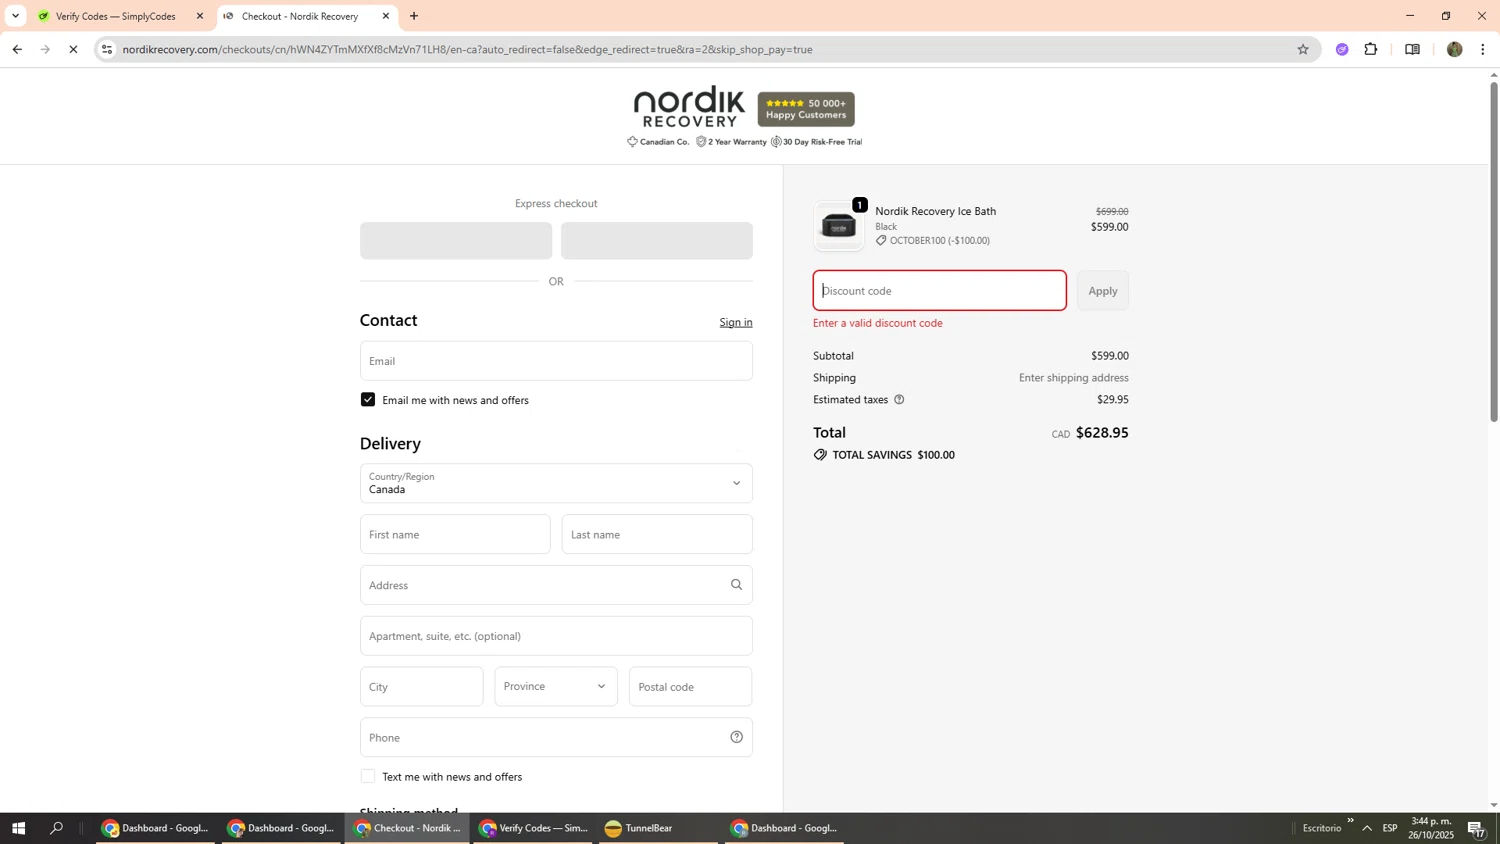This screenshot has height=844, width=1500.
Task: Close the Verify Codes SimplyCodes tab
Action: tap(199, 16)
